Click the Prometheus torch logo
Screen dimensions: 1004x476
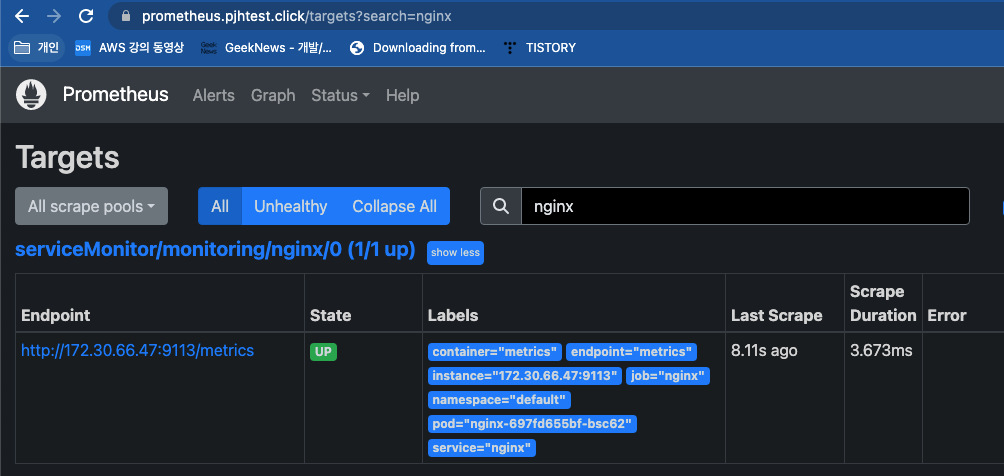[31, 95]
